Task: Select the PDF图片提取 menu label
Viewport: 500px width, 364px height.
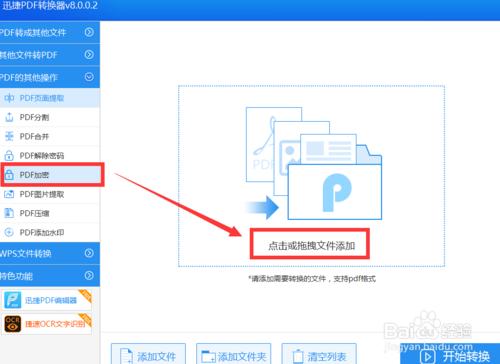Action: point(42,194)
